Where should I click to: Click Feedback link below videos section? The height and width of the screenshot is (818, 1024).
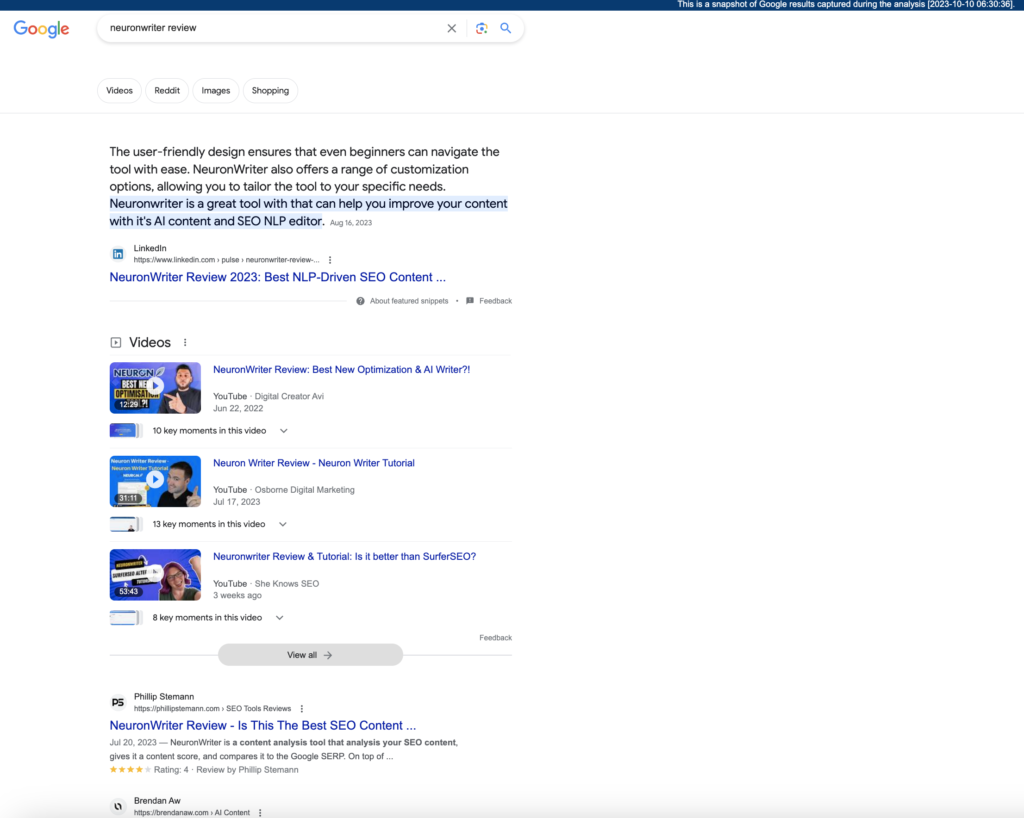point(495,638)
